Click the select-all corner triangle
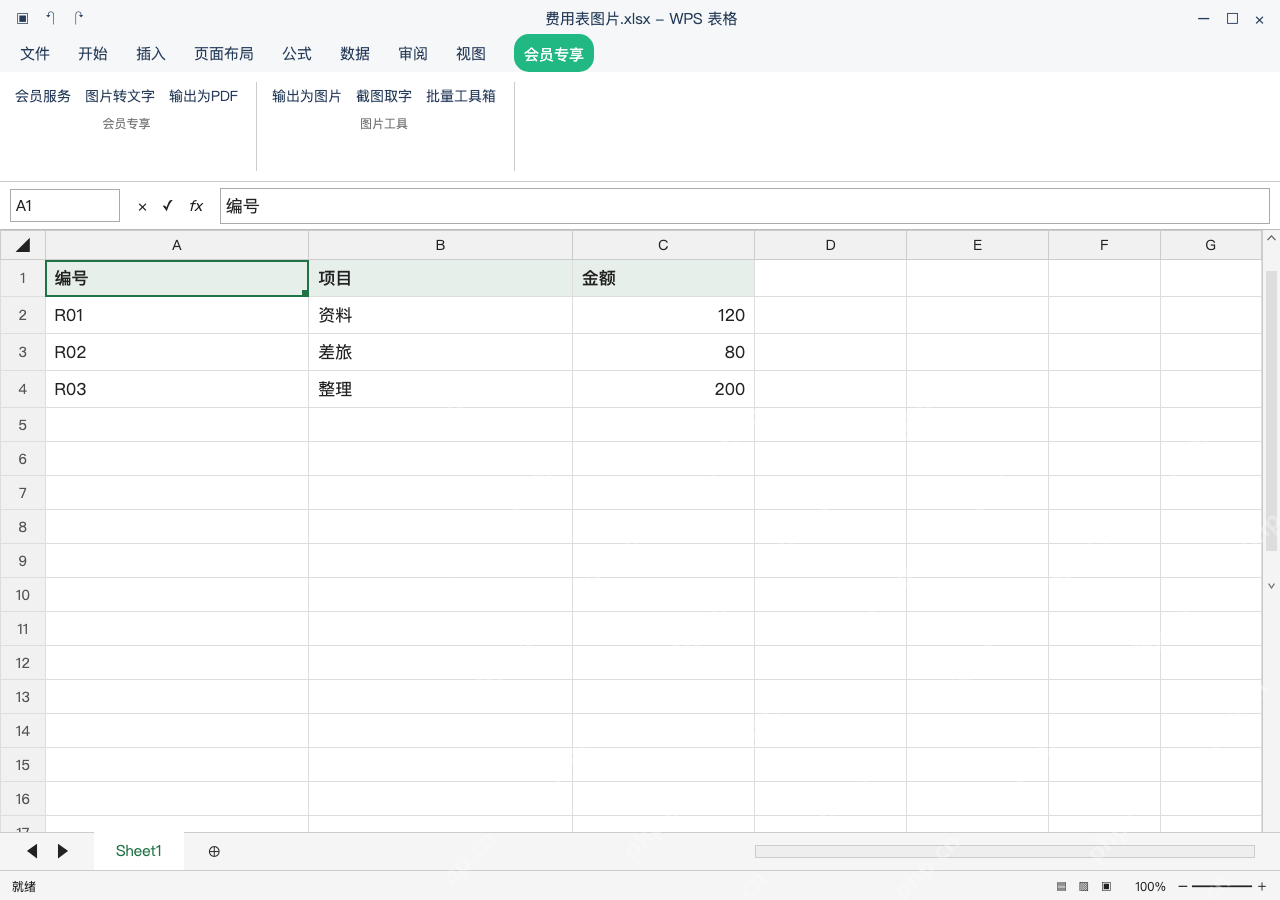Screen dimensions: 1280x900 [23, 245]
